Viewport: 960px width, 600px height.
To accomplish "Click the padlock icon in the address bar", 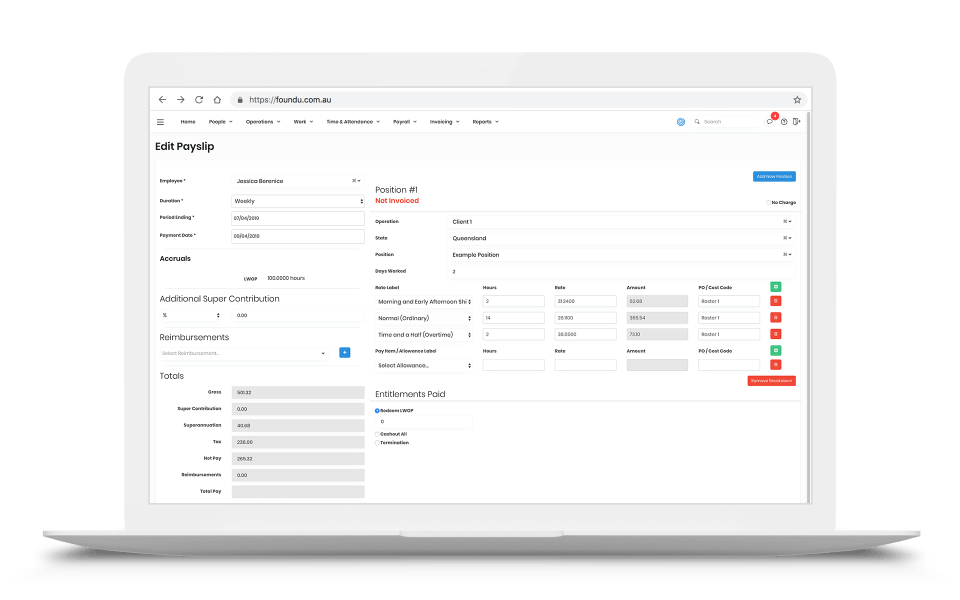I will (x=240, y=100).
